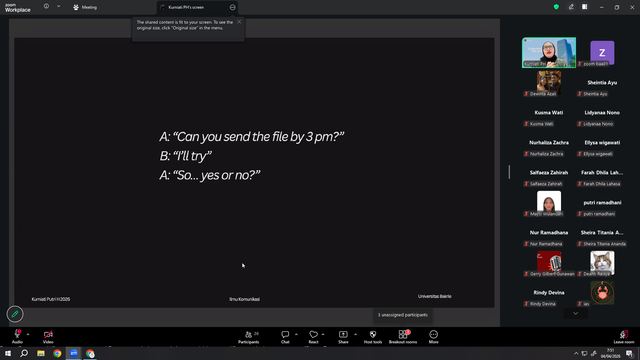Toggle the side panel layout icon
Image resolution: width=640 pixels, height=360 pixels.
pos(584,7)
